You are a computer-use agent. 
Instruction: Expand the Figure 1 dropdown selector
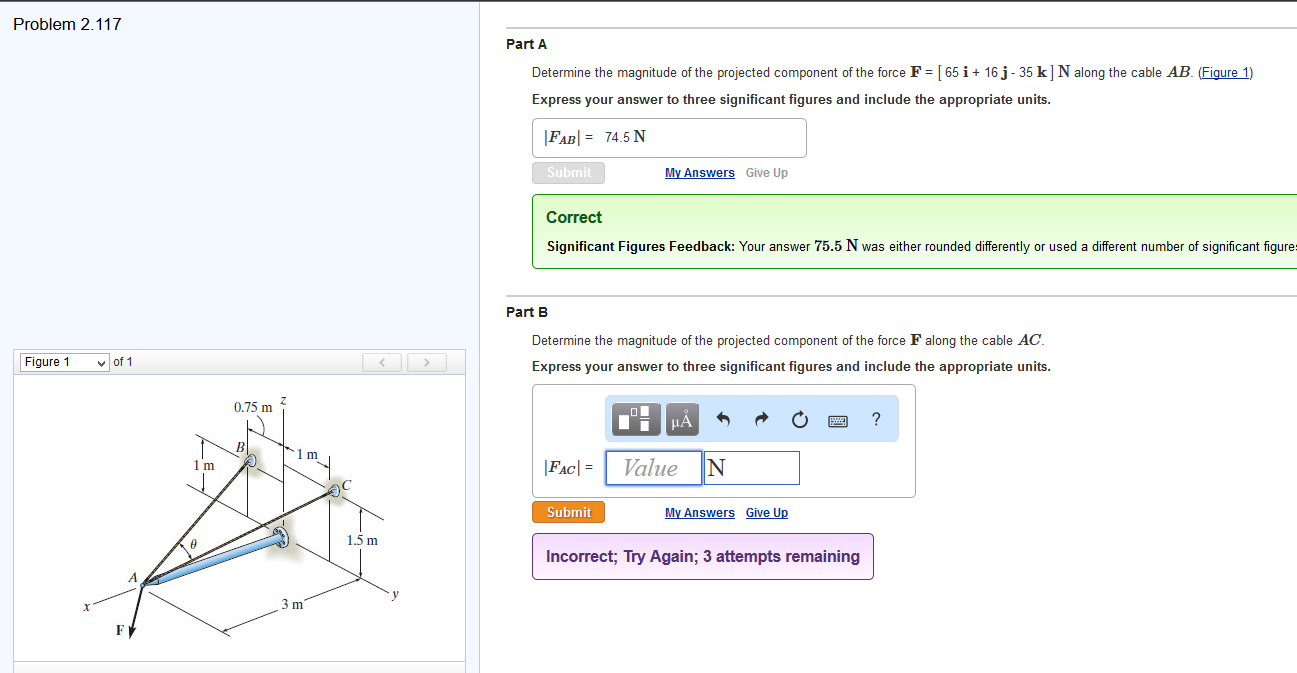coord(65,362)
